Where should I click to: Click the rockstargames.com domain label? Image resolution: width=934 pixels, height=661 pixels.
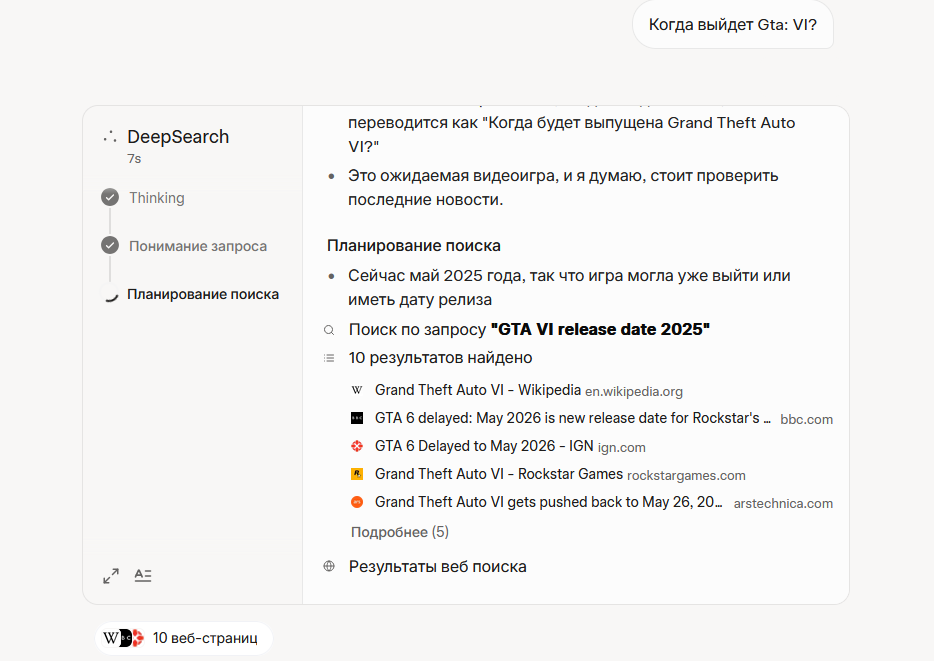click(686, 475)
